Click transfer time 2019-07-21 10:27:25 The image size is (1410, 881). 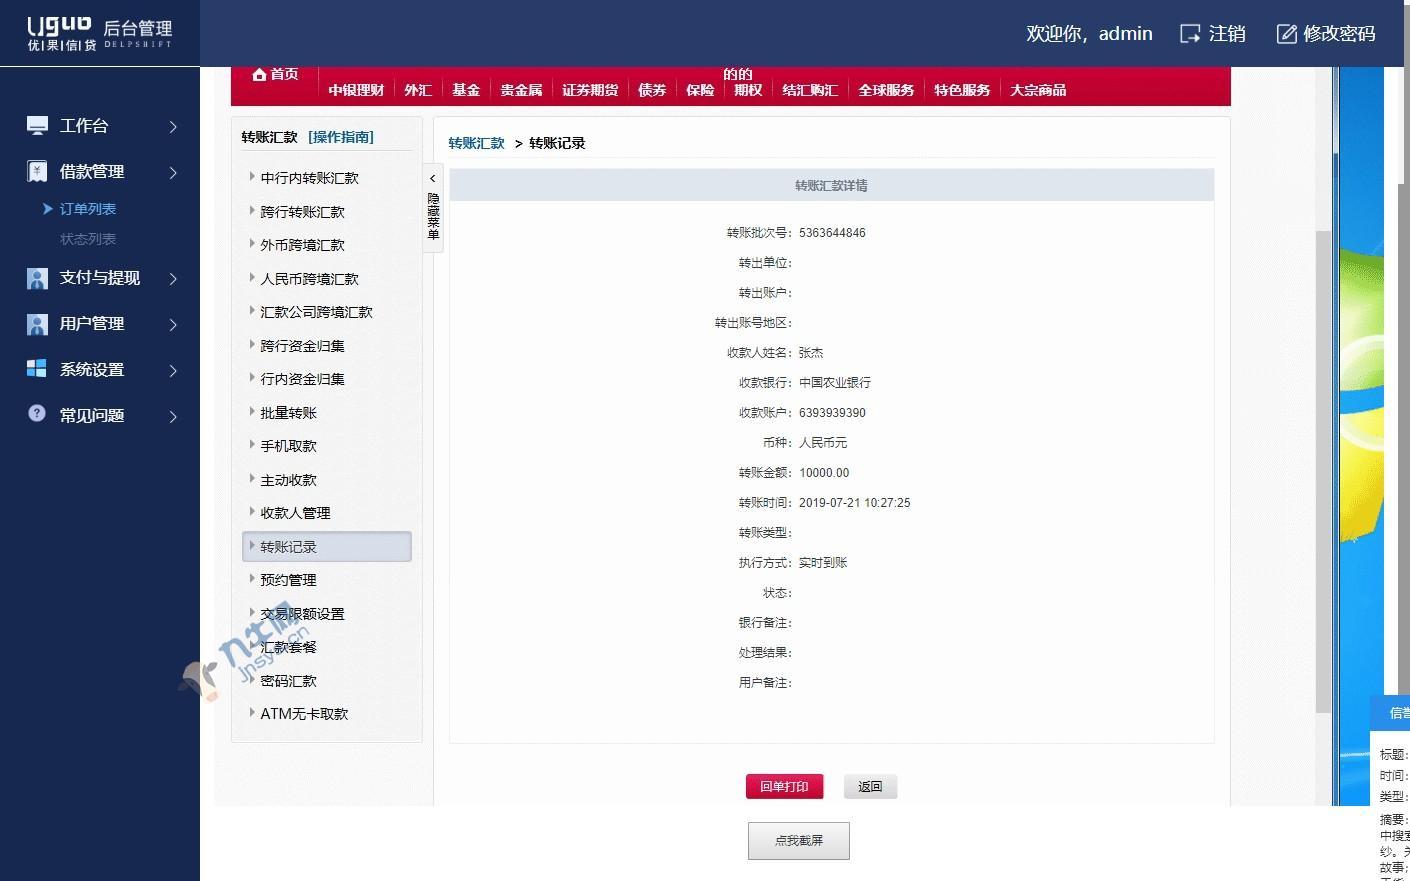coord(854,503)
